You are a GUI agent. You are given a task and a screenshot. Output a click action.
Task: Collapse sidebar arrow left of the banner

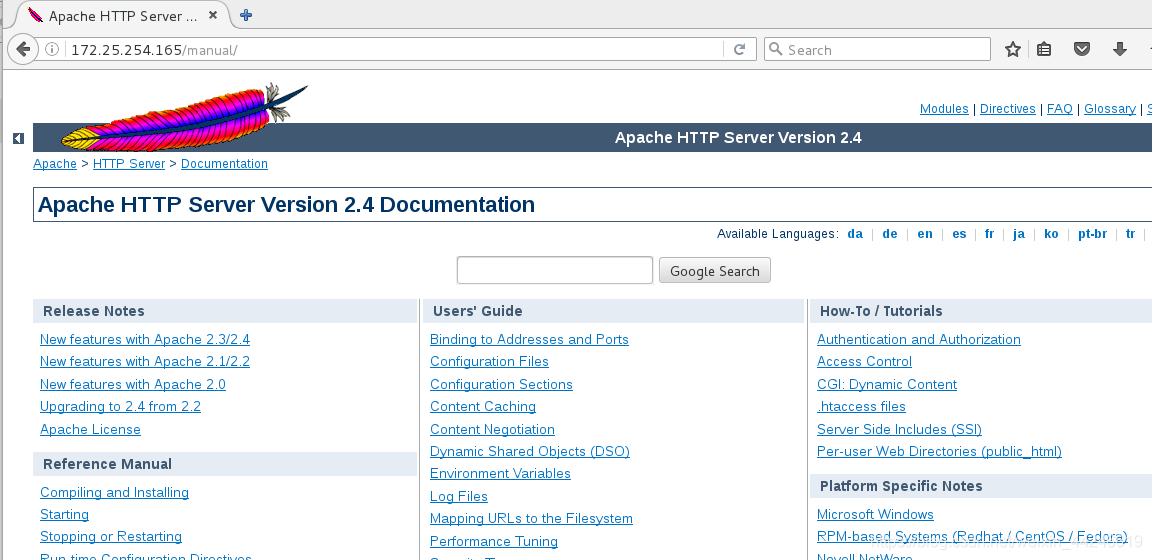18,138
